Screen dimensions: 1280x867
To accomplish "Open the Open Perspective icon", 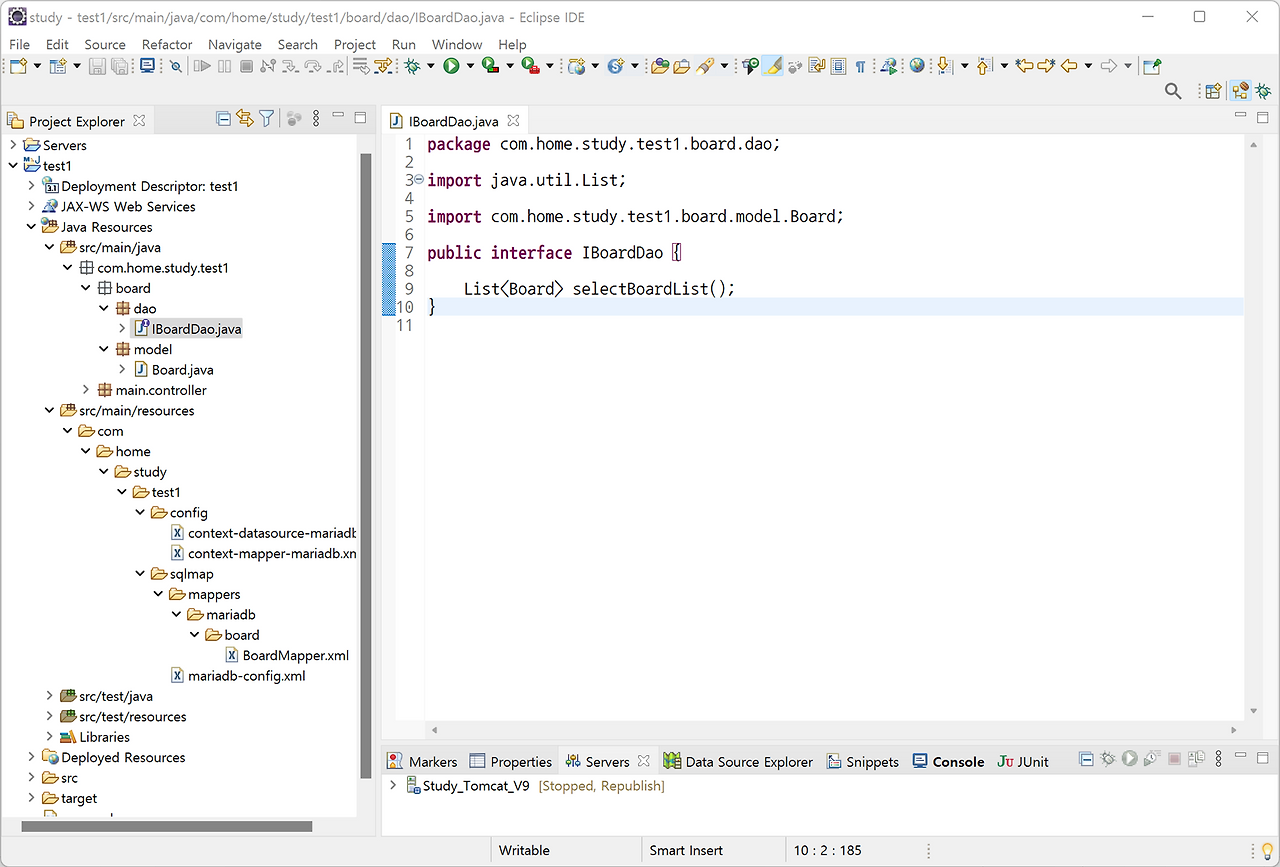I will [x=1212, y=91].
